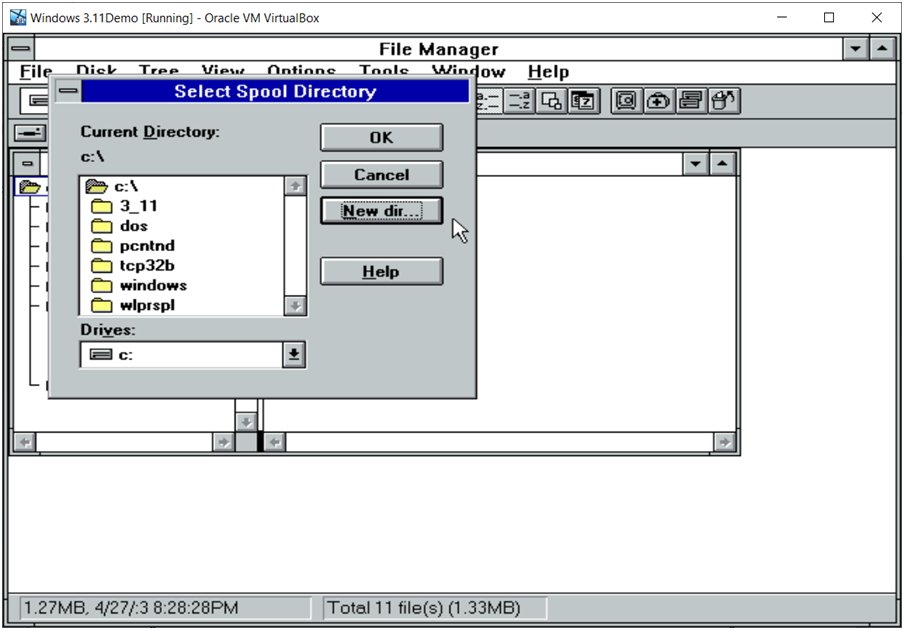
Task: Minimize the File Manager window
Action: [856, 48]
